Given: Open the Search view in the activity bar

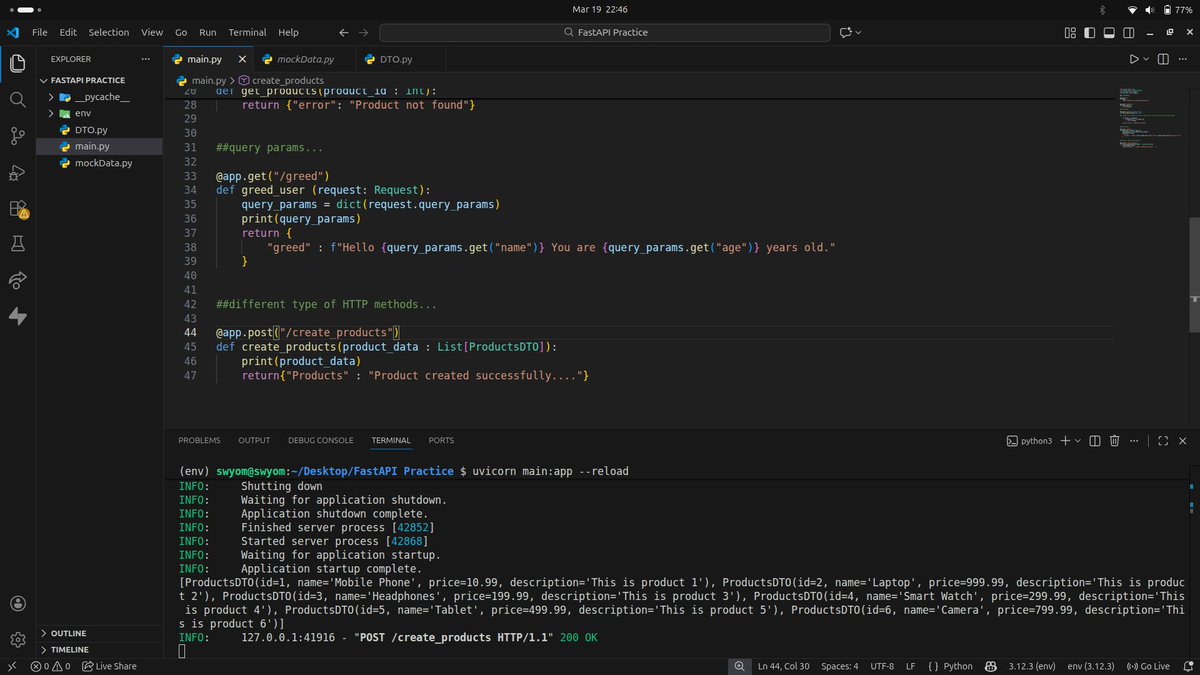Looking at the screenshot, I should coord(17,100).
